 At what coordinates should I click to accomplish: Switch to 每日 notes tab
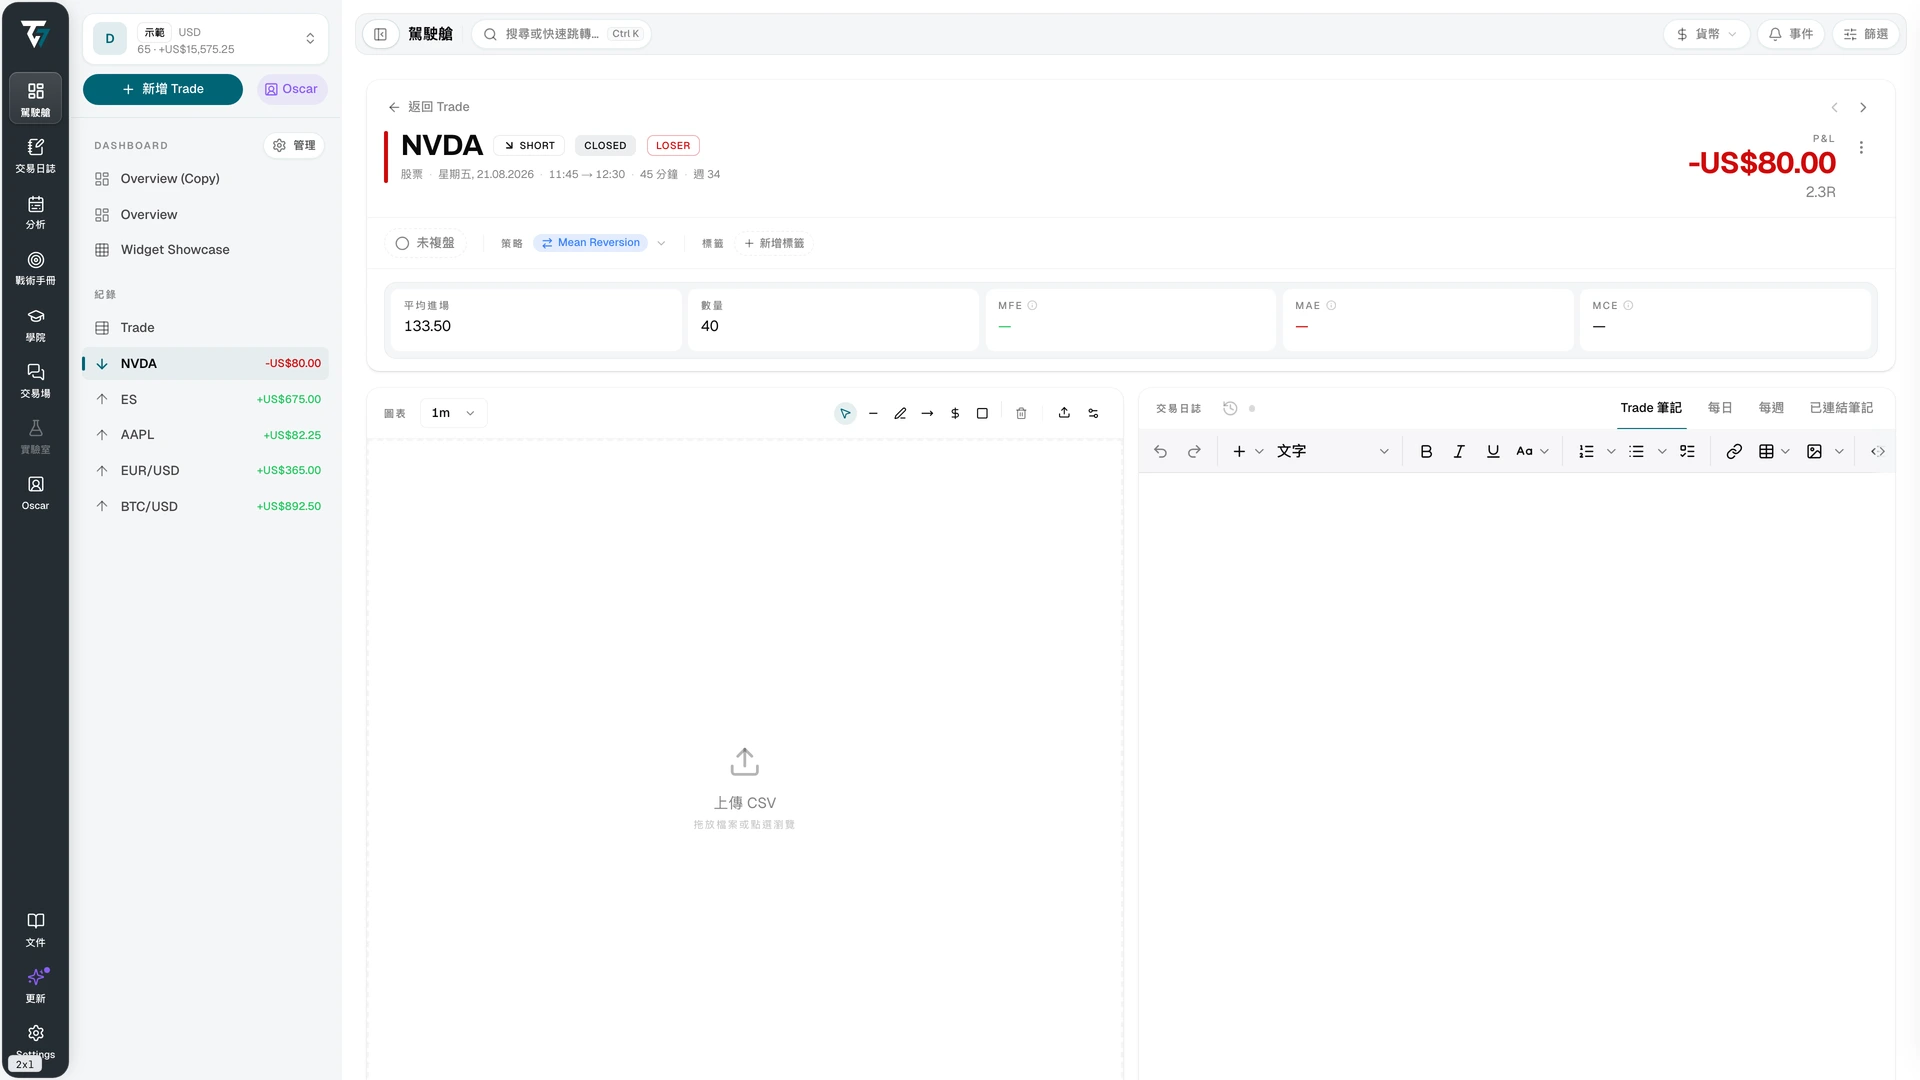pos(1720,408)
